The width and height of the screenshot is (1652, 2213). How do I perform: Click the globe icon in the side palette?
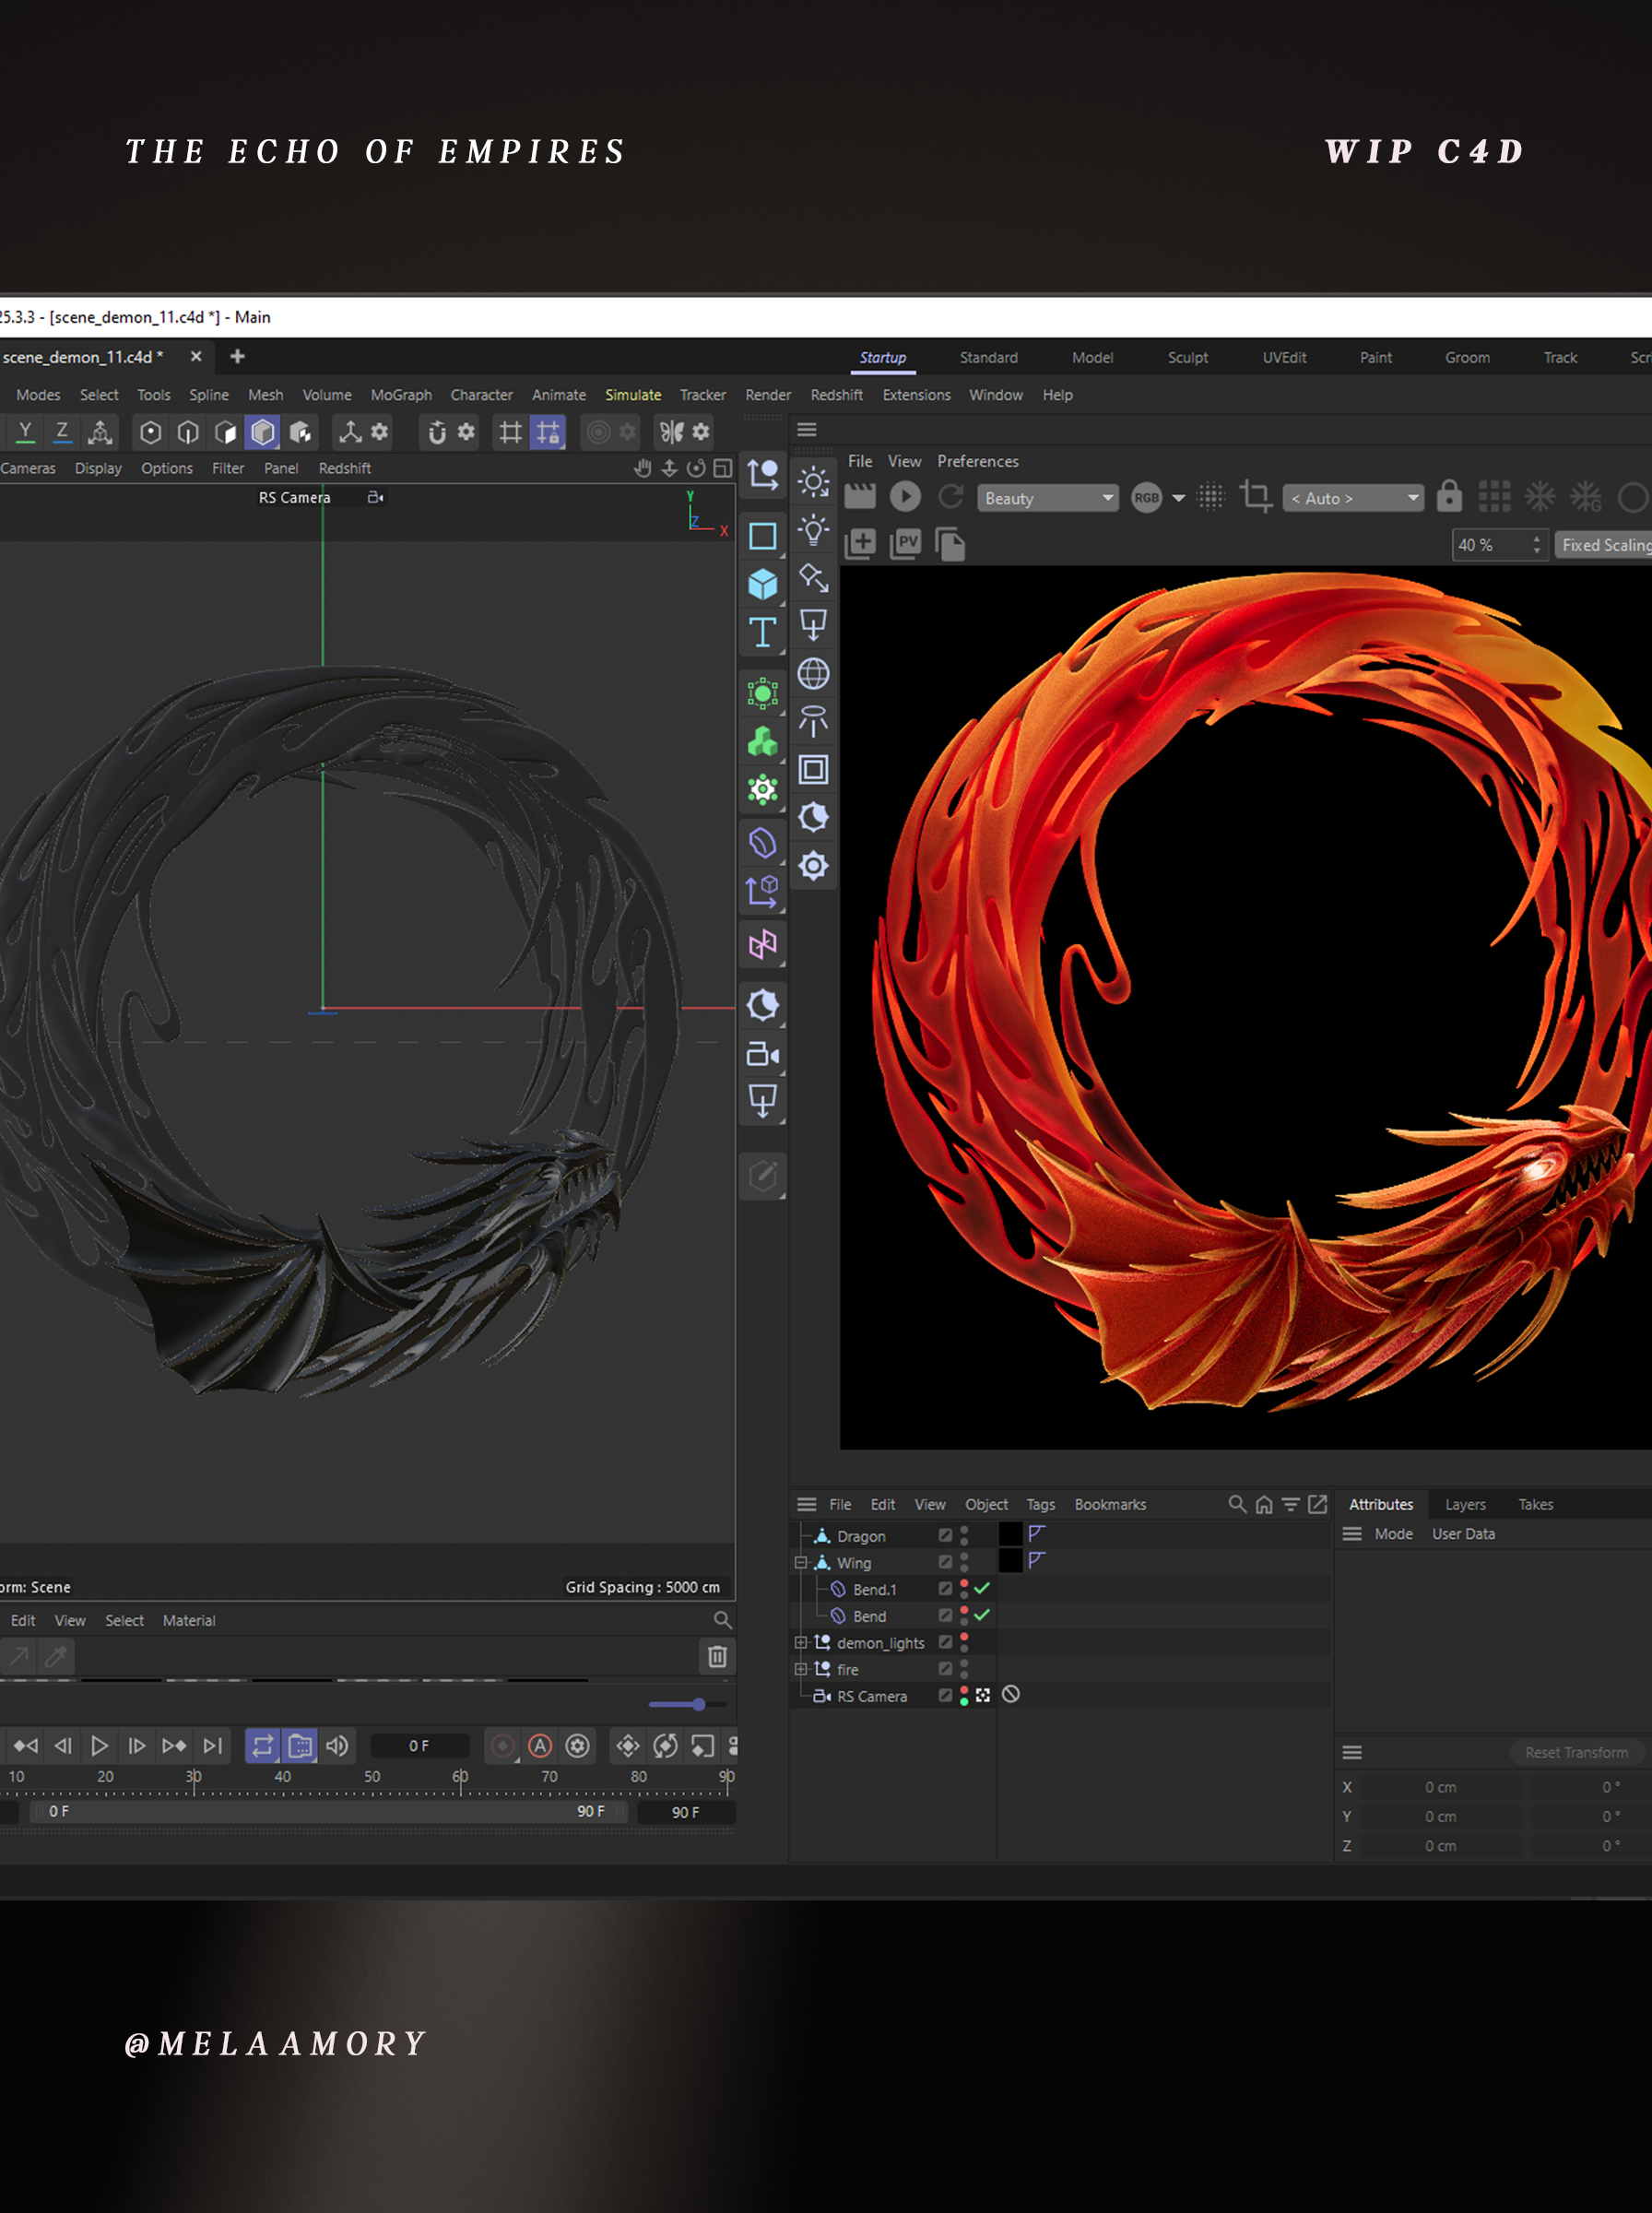813,674
